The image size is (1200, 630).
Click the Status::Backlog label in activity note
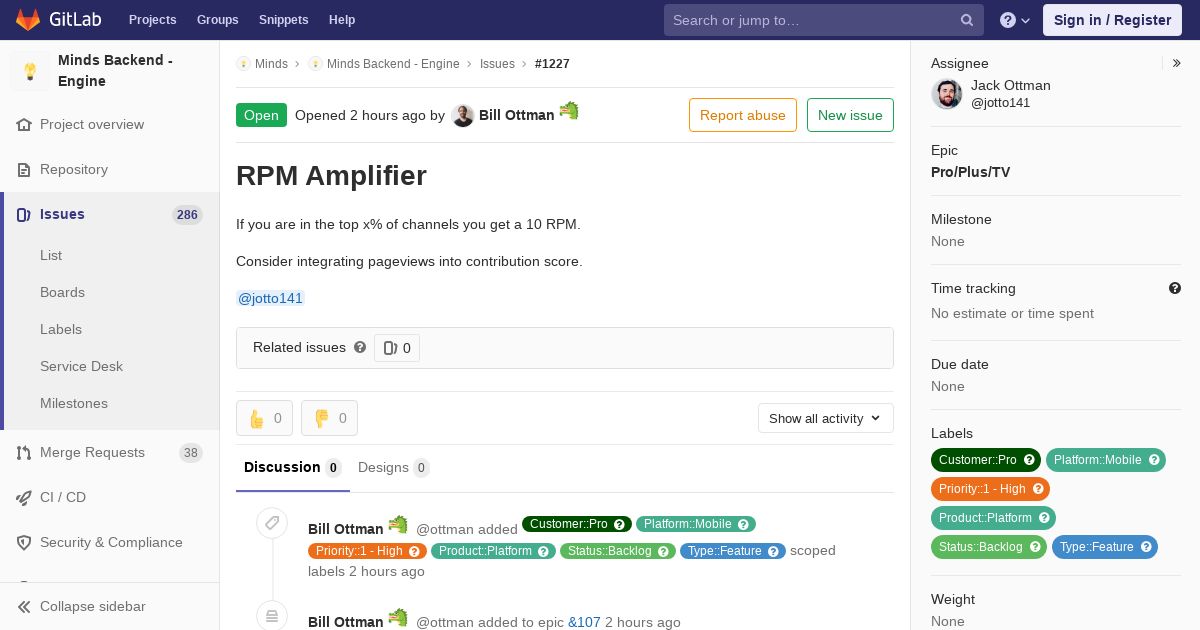618,551
